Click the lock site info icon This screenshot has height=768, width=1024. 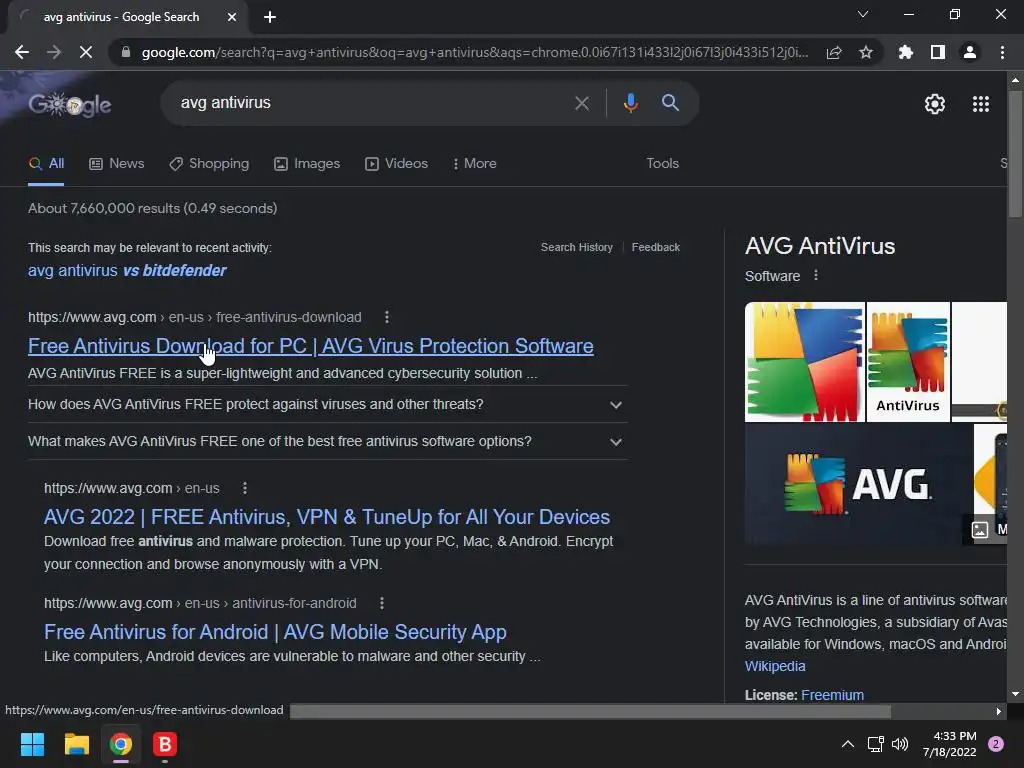tap(126, 52)
